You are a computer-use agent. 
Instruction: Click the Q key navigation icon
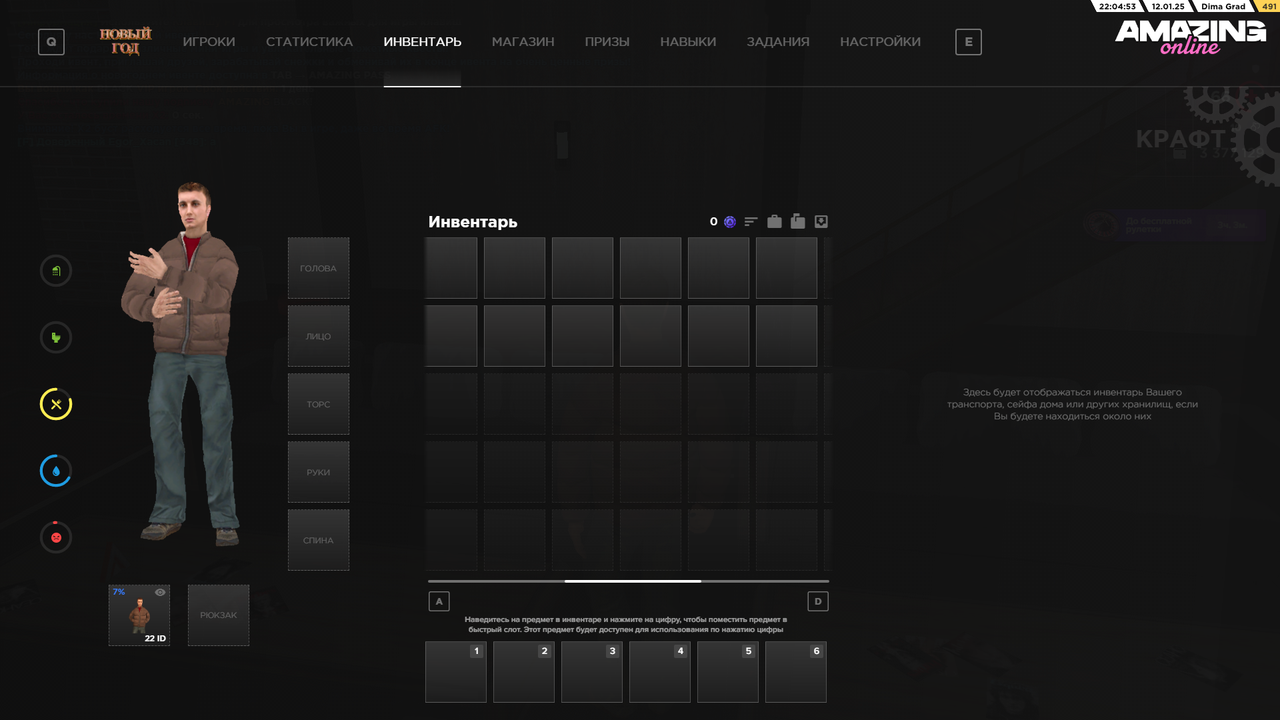(x=51, y=42)
